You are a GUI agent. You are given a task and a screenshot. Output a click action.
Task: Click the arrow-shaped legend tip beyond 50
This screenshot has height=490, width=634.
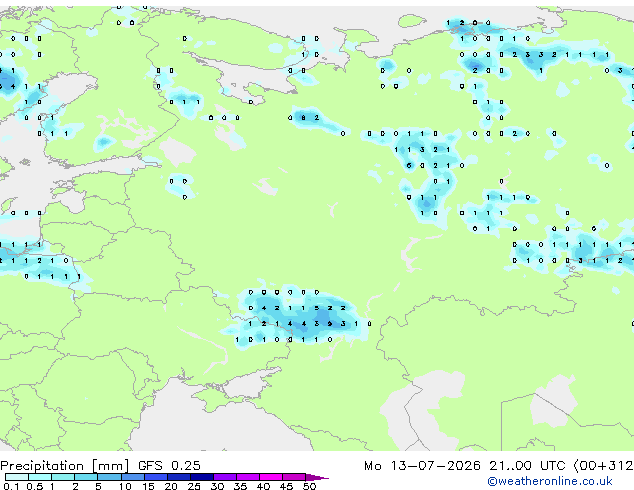pyautogui.click(x=317, y=477)
